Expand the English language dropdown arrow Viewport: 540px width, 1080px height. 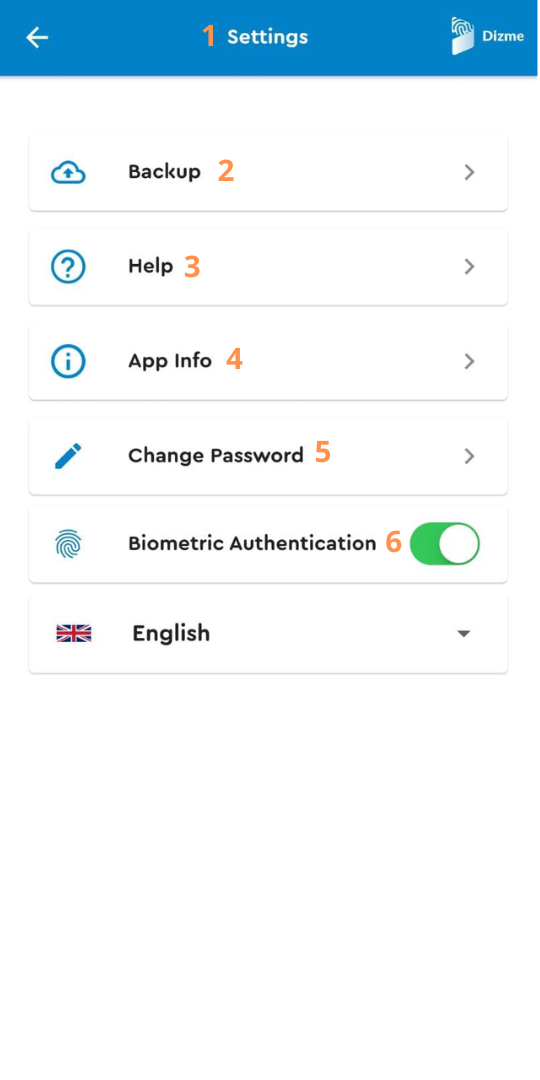pyautogui.click(x=464, y=634)
